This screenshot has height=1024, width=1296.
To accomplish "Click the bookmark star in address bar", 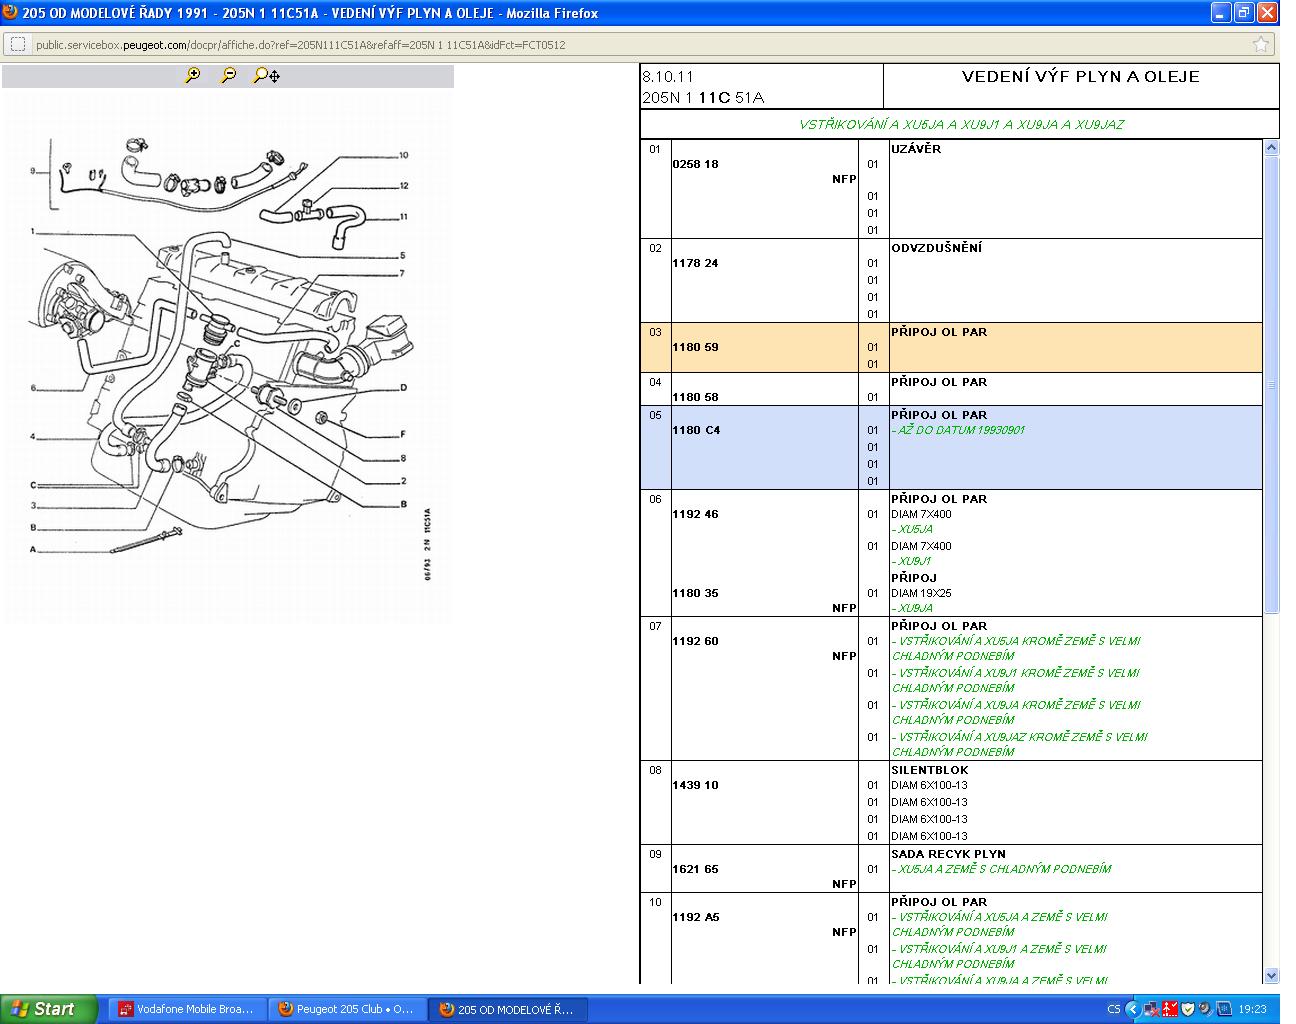I will (1260, 44).
